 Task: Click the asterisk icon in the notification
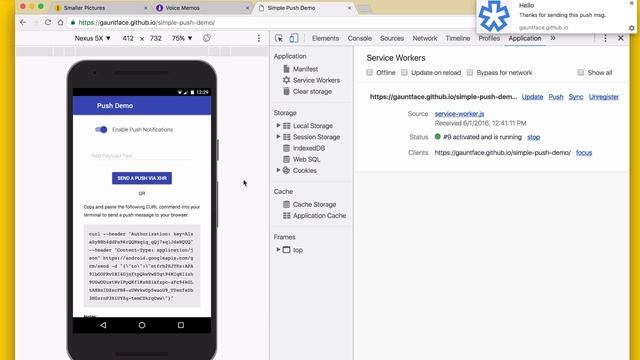[x=494, y=16]
